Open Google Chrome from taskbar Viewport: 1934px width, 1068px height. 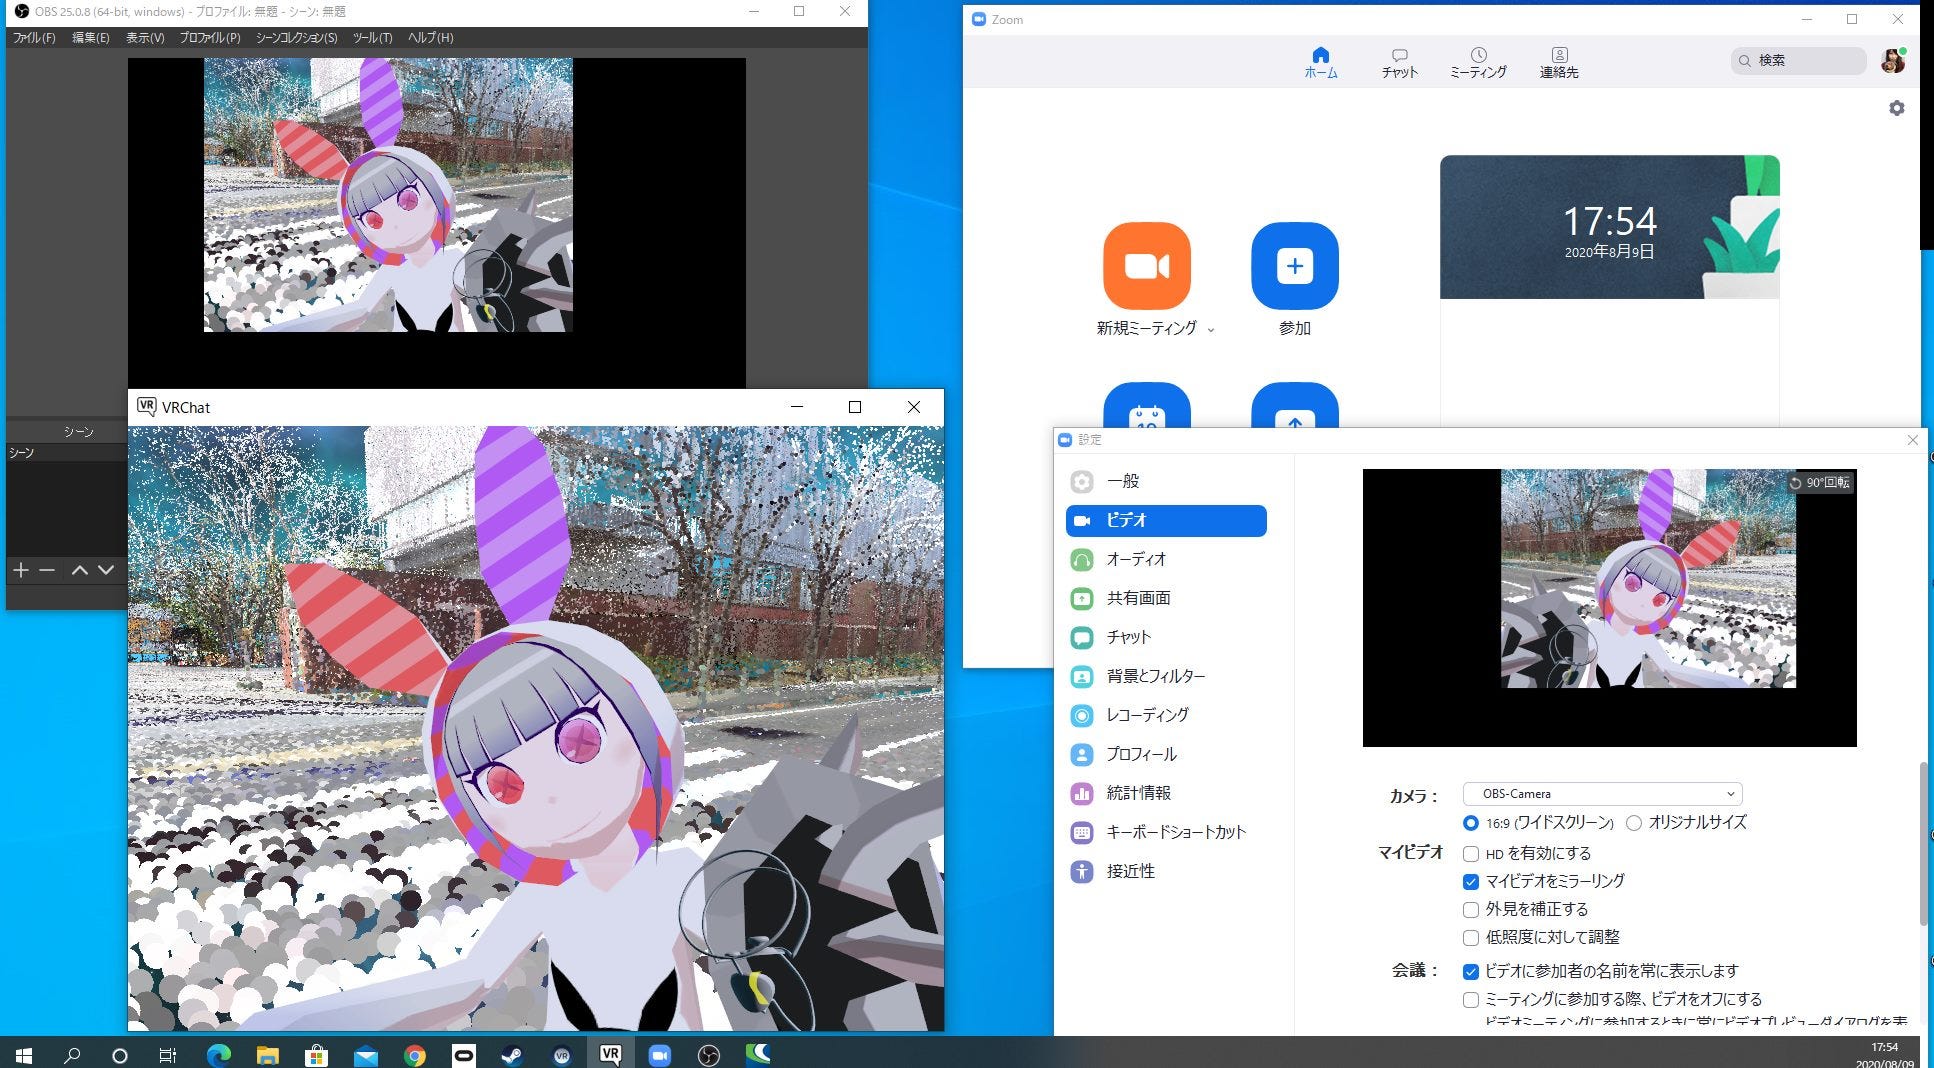[x=414, y=1055]
